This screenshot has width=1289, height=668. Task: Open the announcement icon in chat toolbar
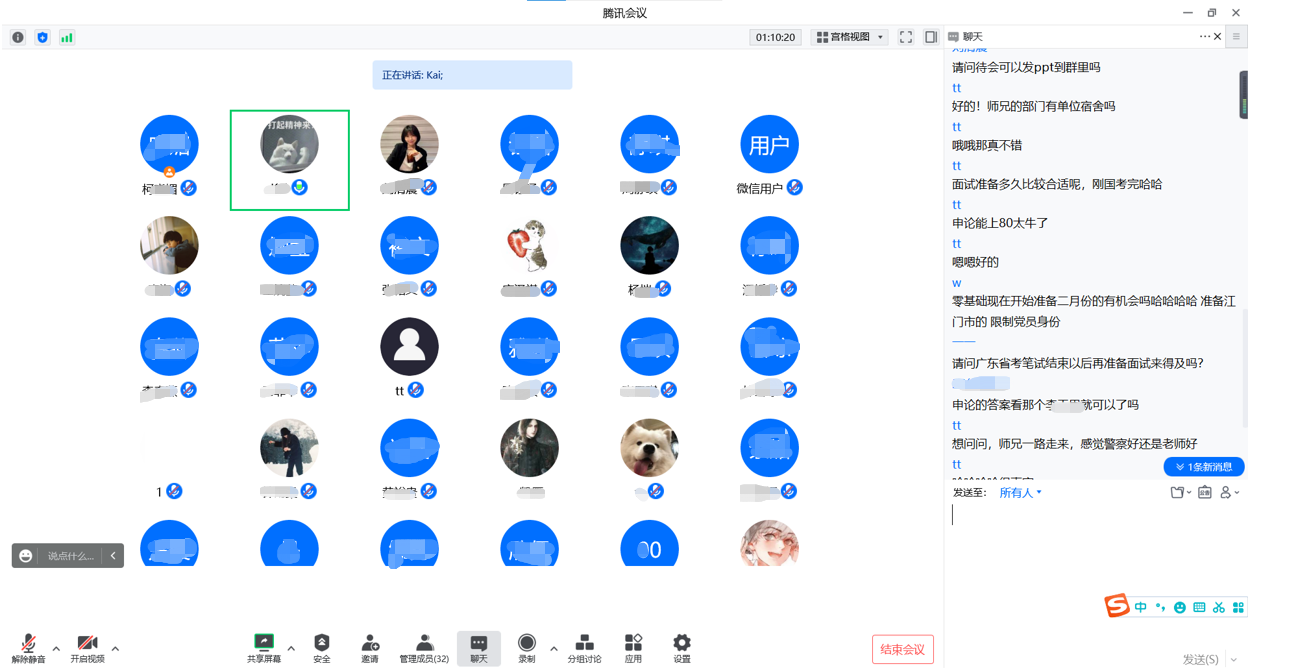(1204, 492)
